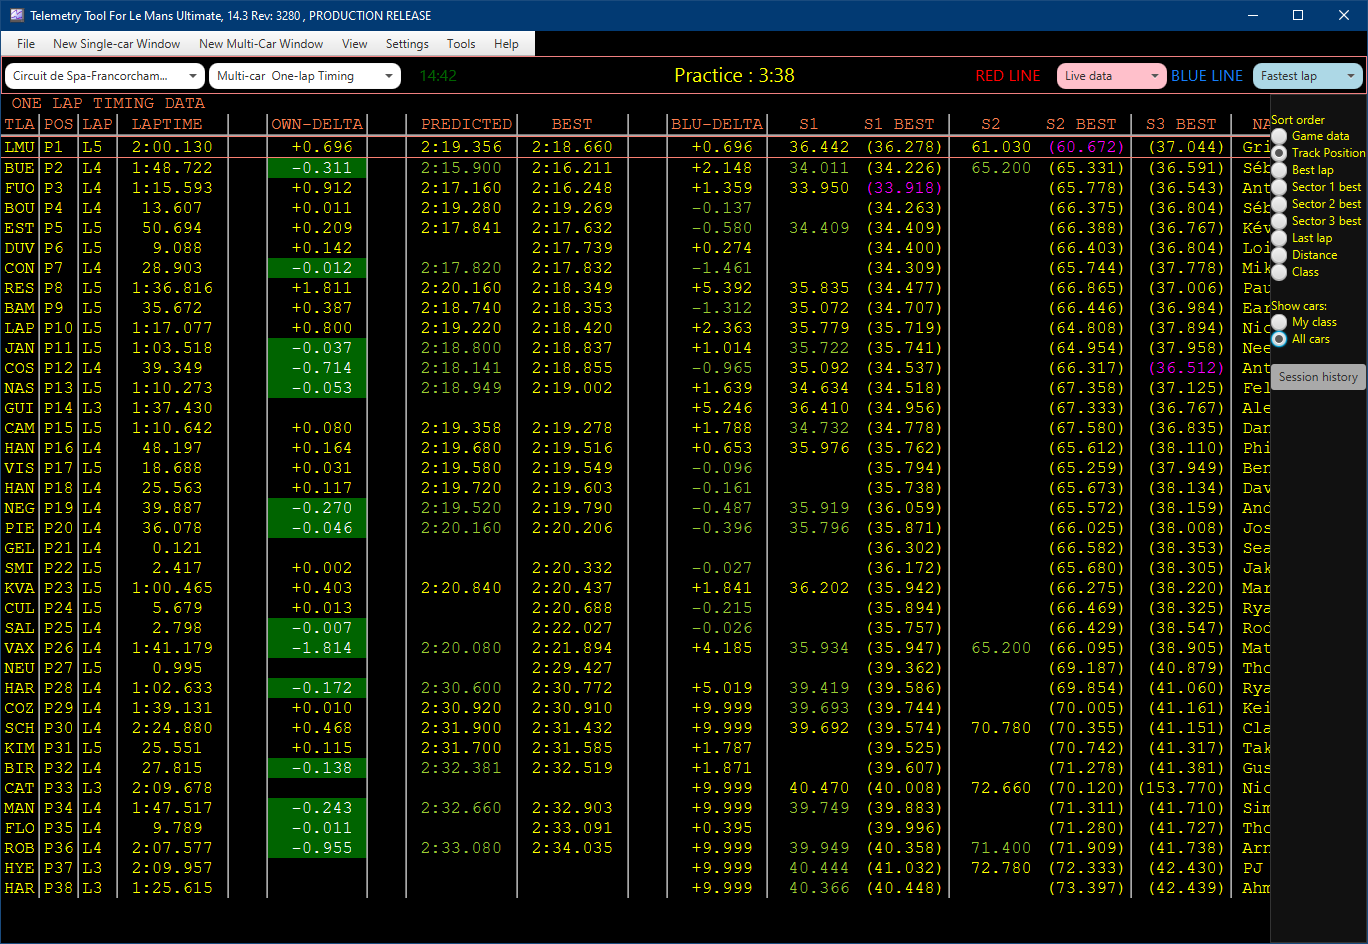
Task: Click the OWN-DELTA column header
Action: [317, 124]
